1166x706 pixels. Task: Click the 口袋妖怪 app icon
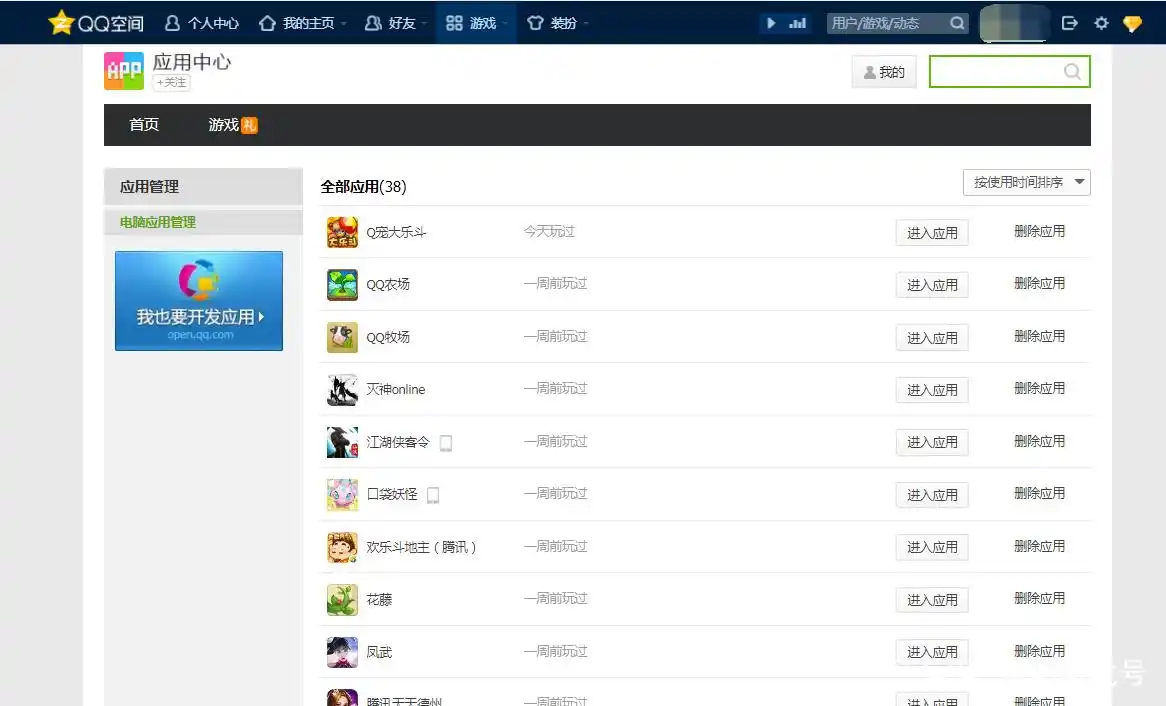point(342,494)
